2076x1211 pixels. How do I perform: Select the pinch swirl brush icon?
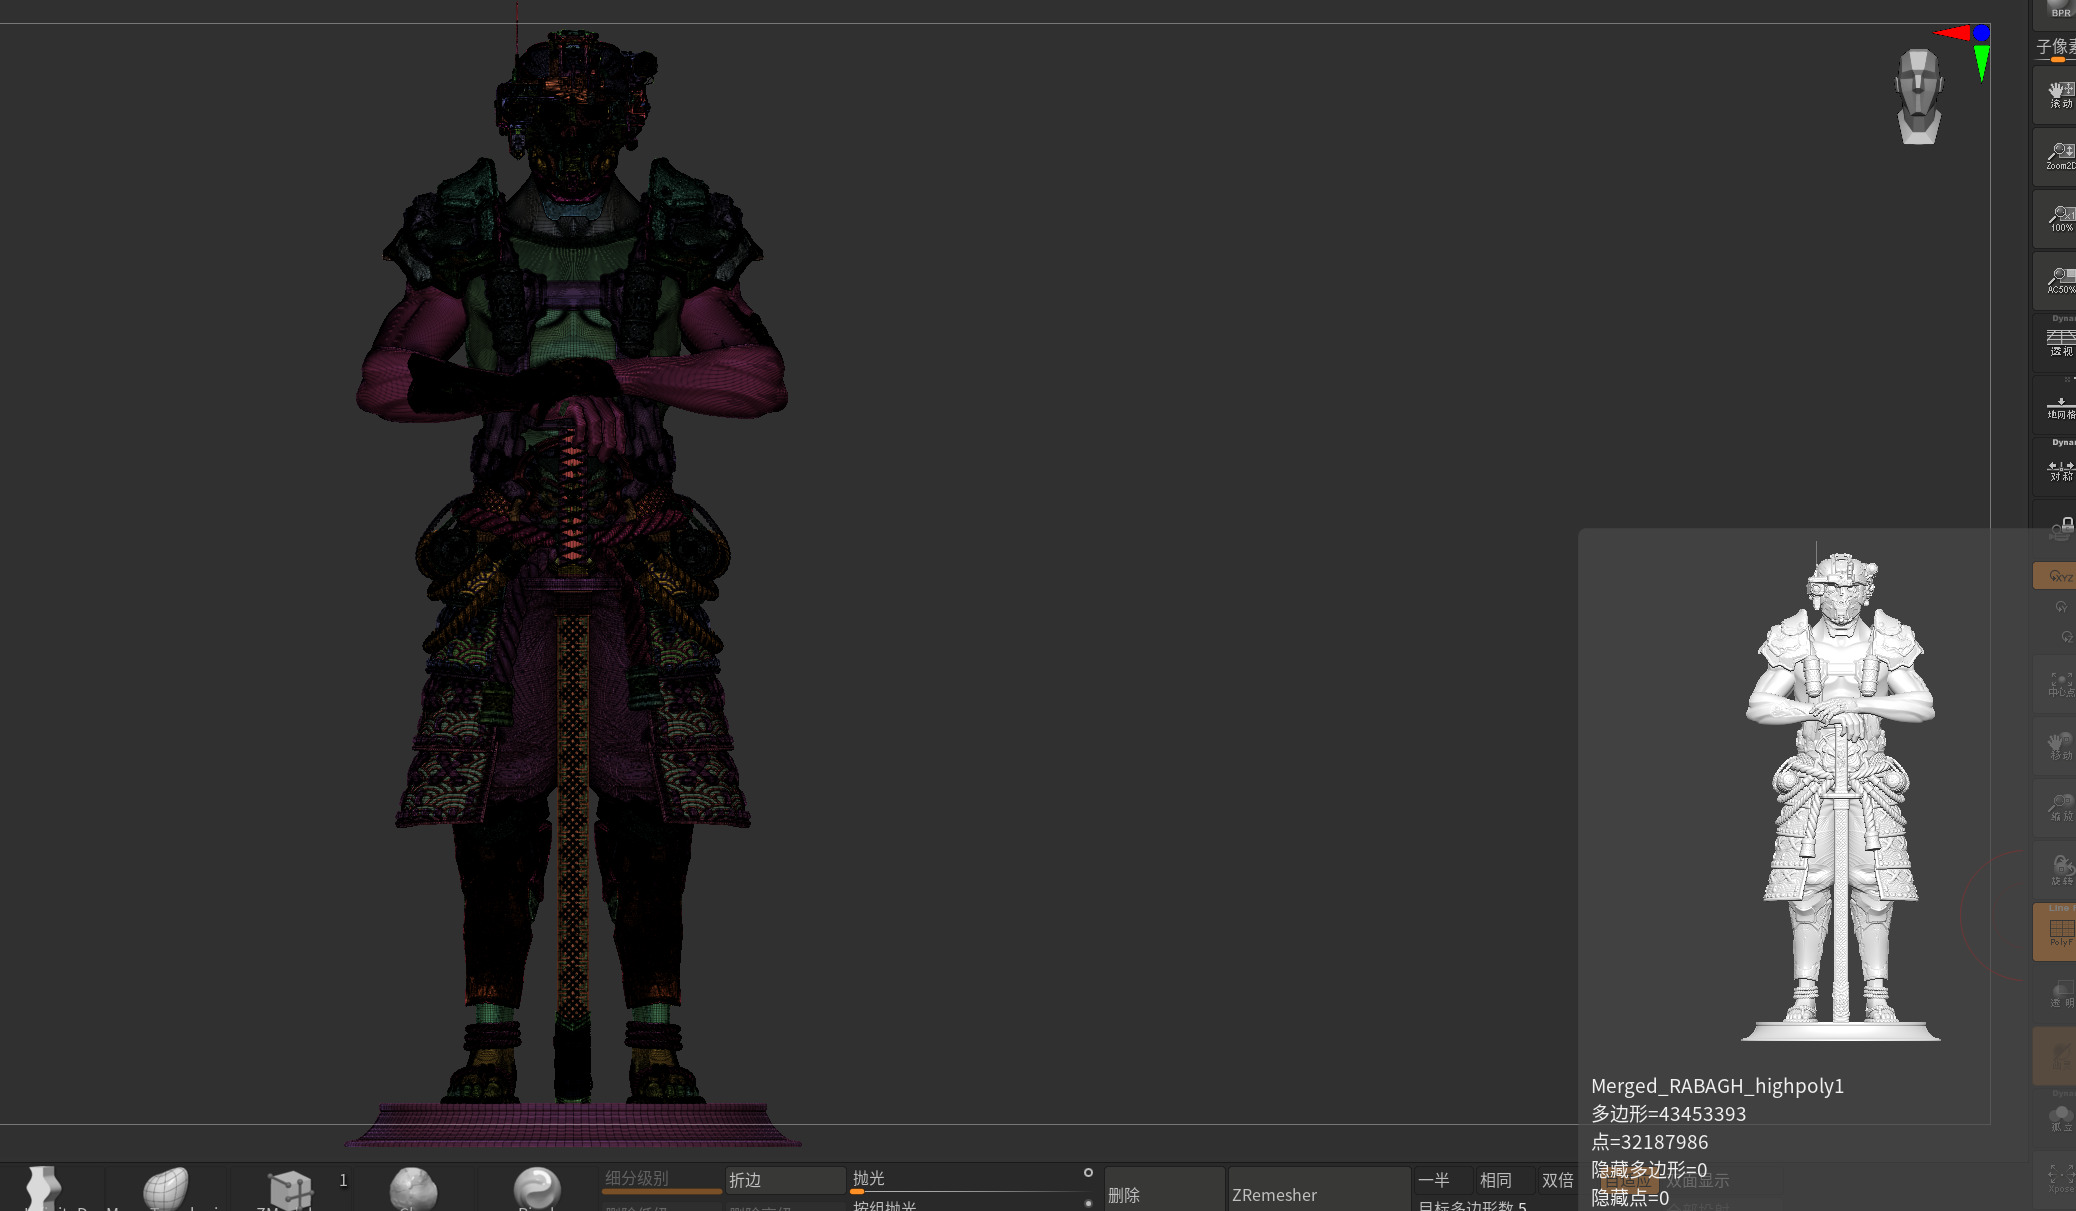click(x=537, y=1188)
